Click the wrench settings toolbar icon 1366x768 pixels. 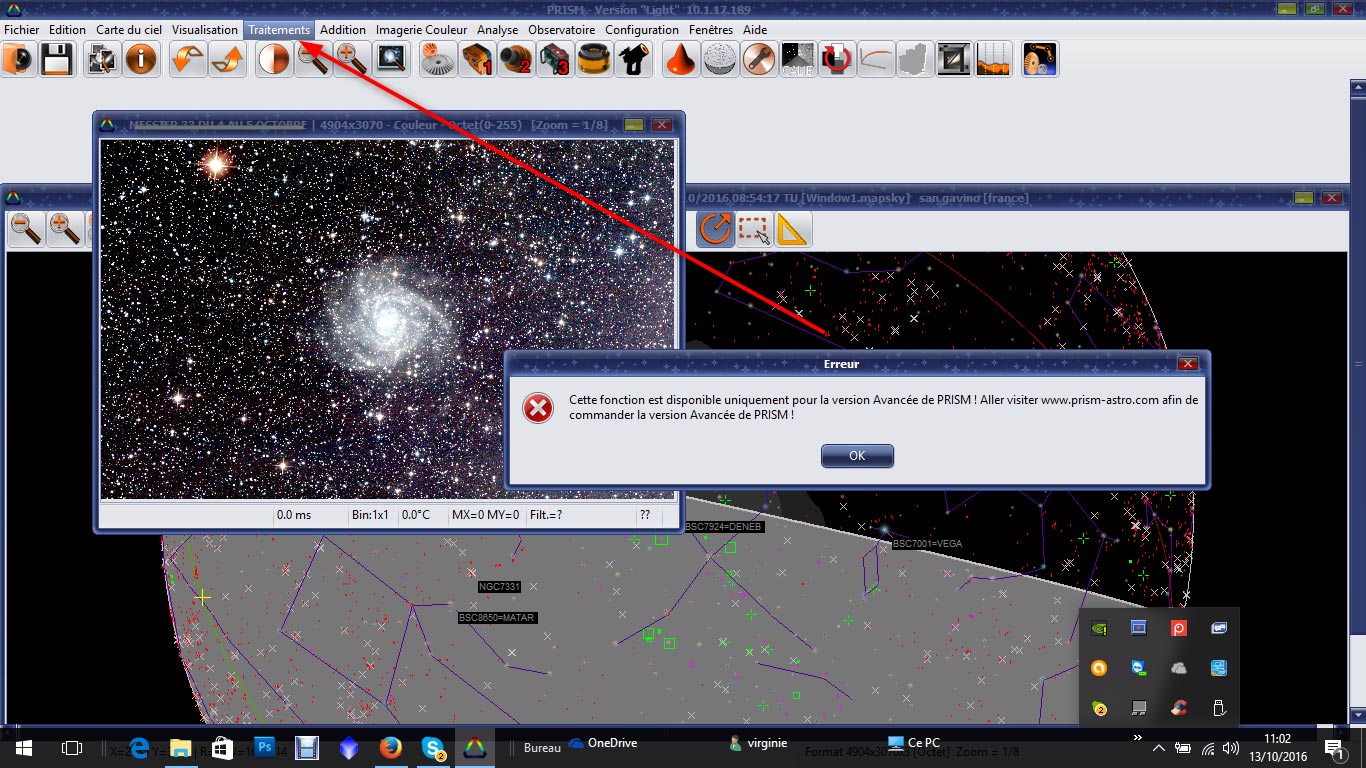[x=760, y=60]
